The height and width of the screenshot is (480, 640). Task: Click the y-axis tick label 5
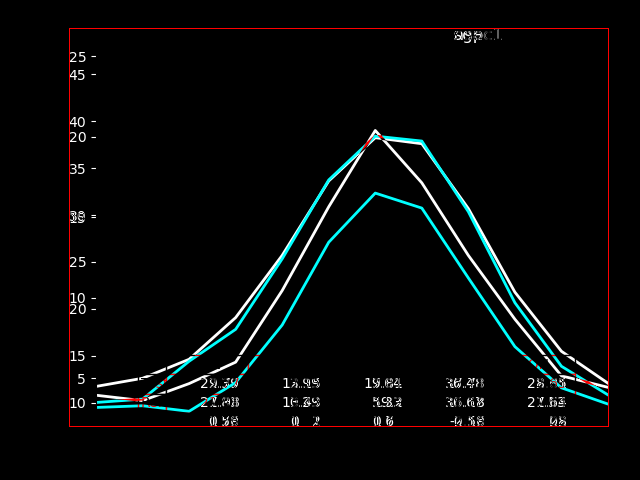[82, 379]
